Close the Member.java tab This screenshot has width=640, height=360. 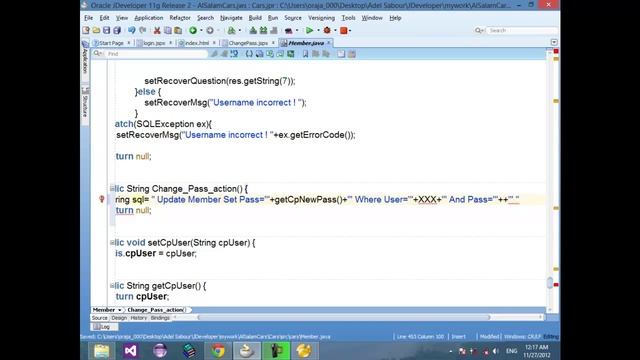click(329, 42)
